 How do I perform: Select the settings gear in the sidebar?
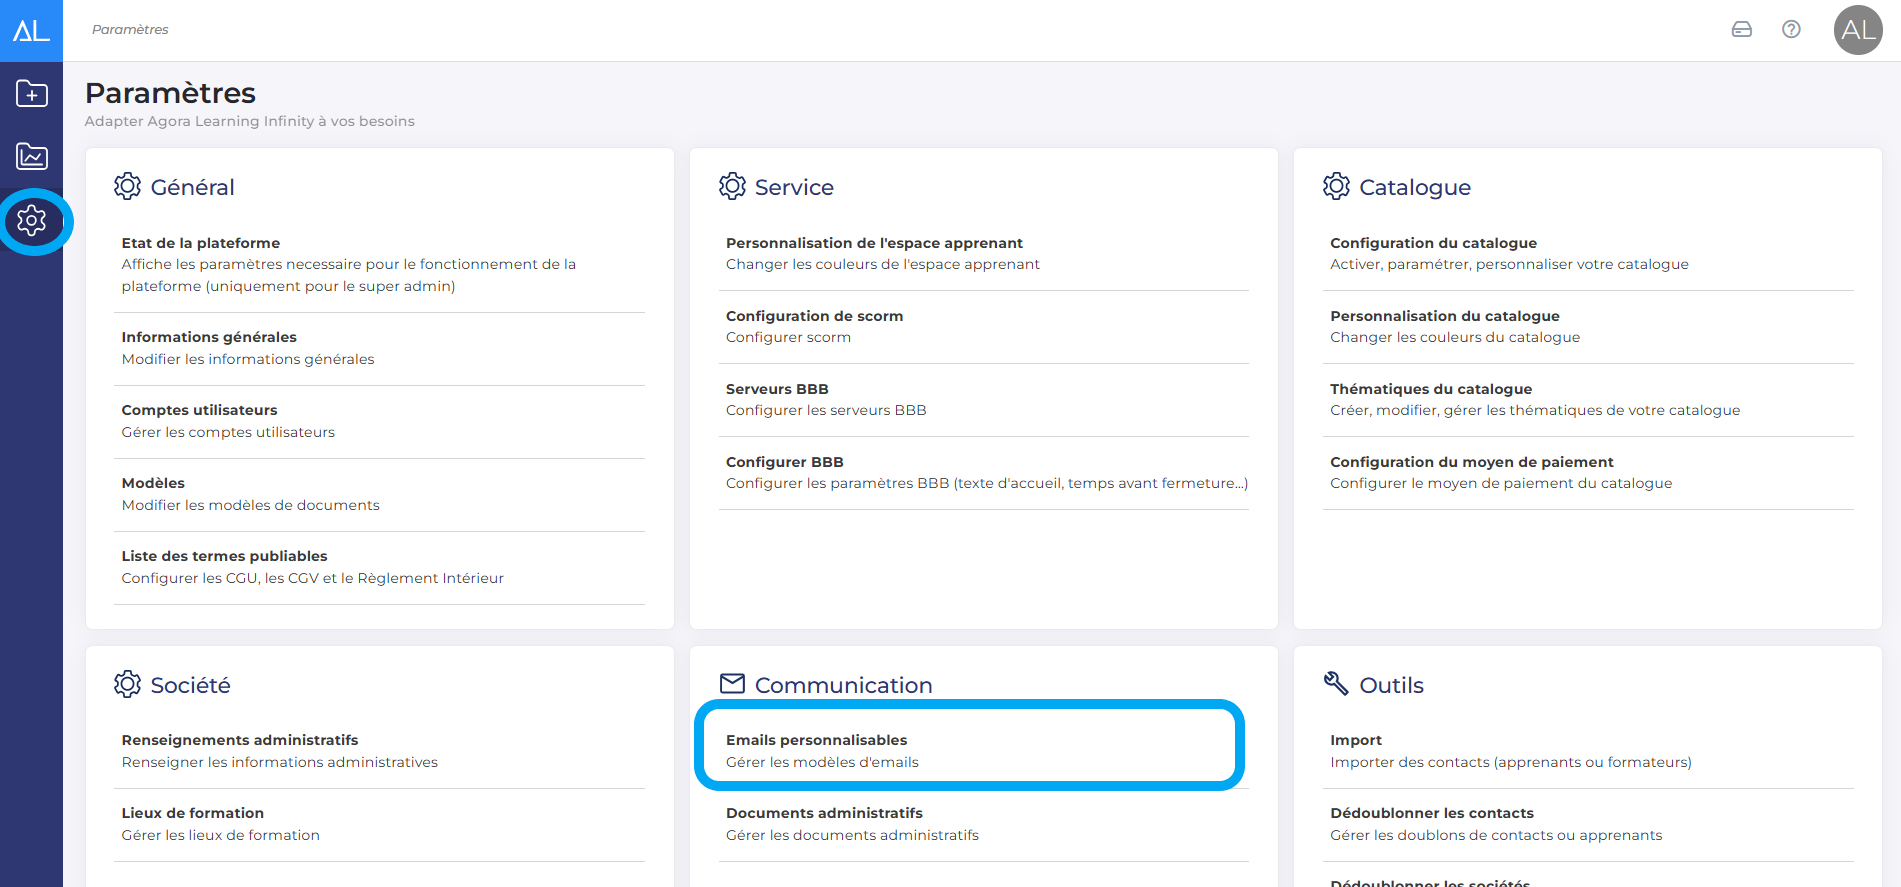(32, 220)
